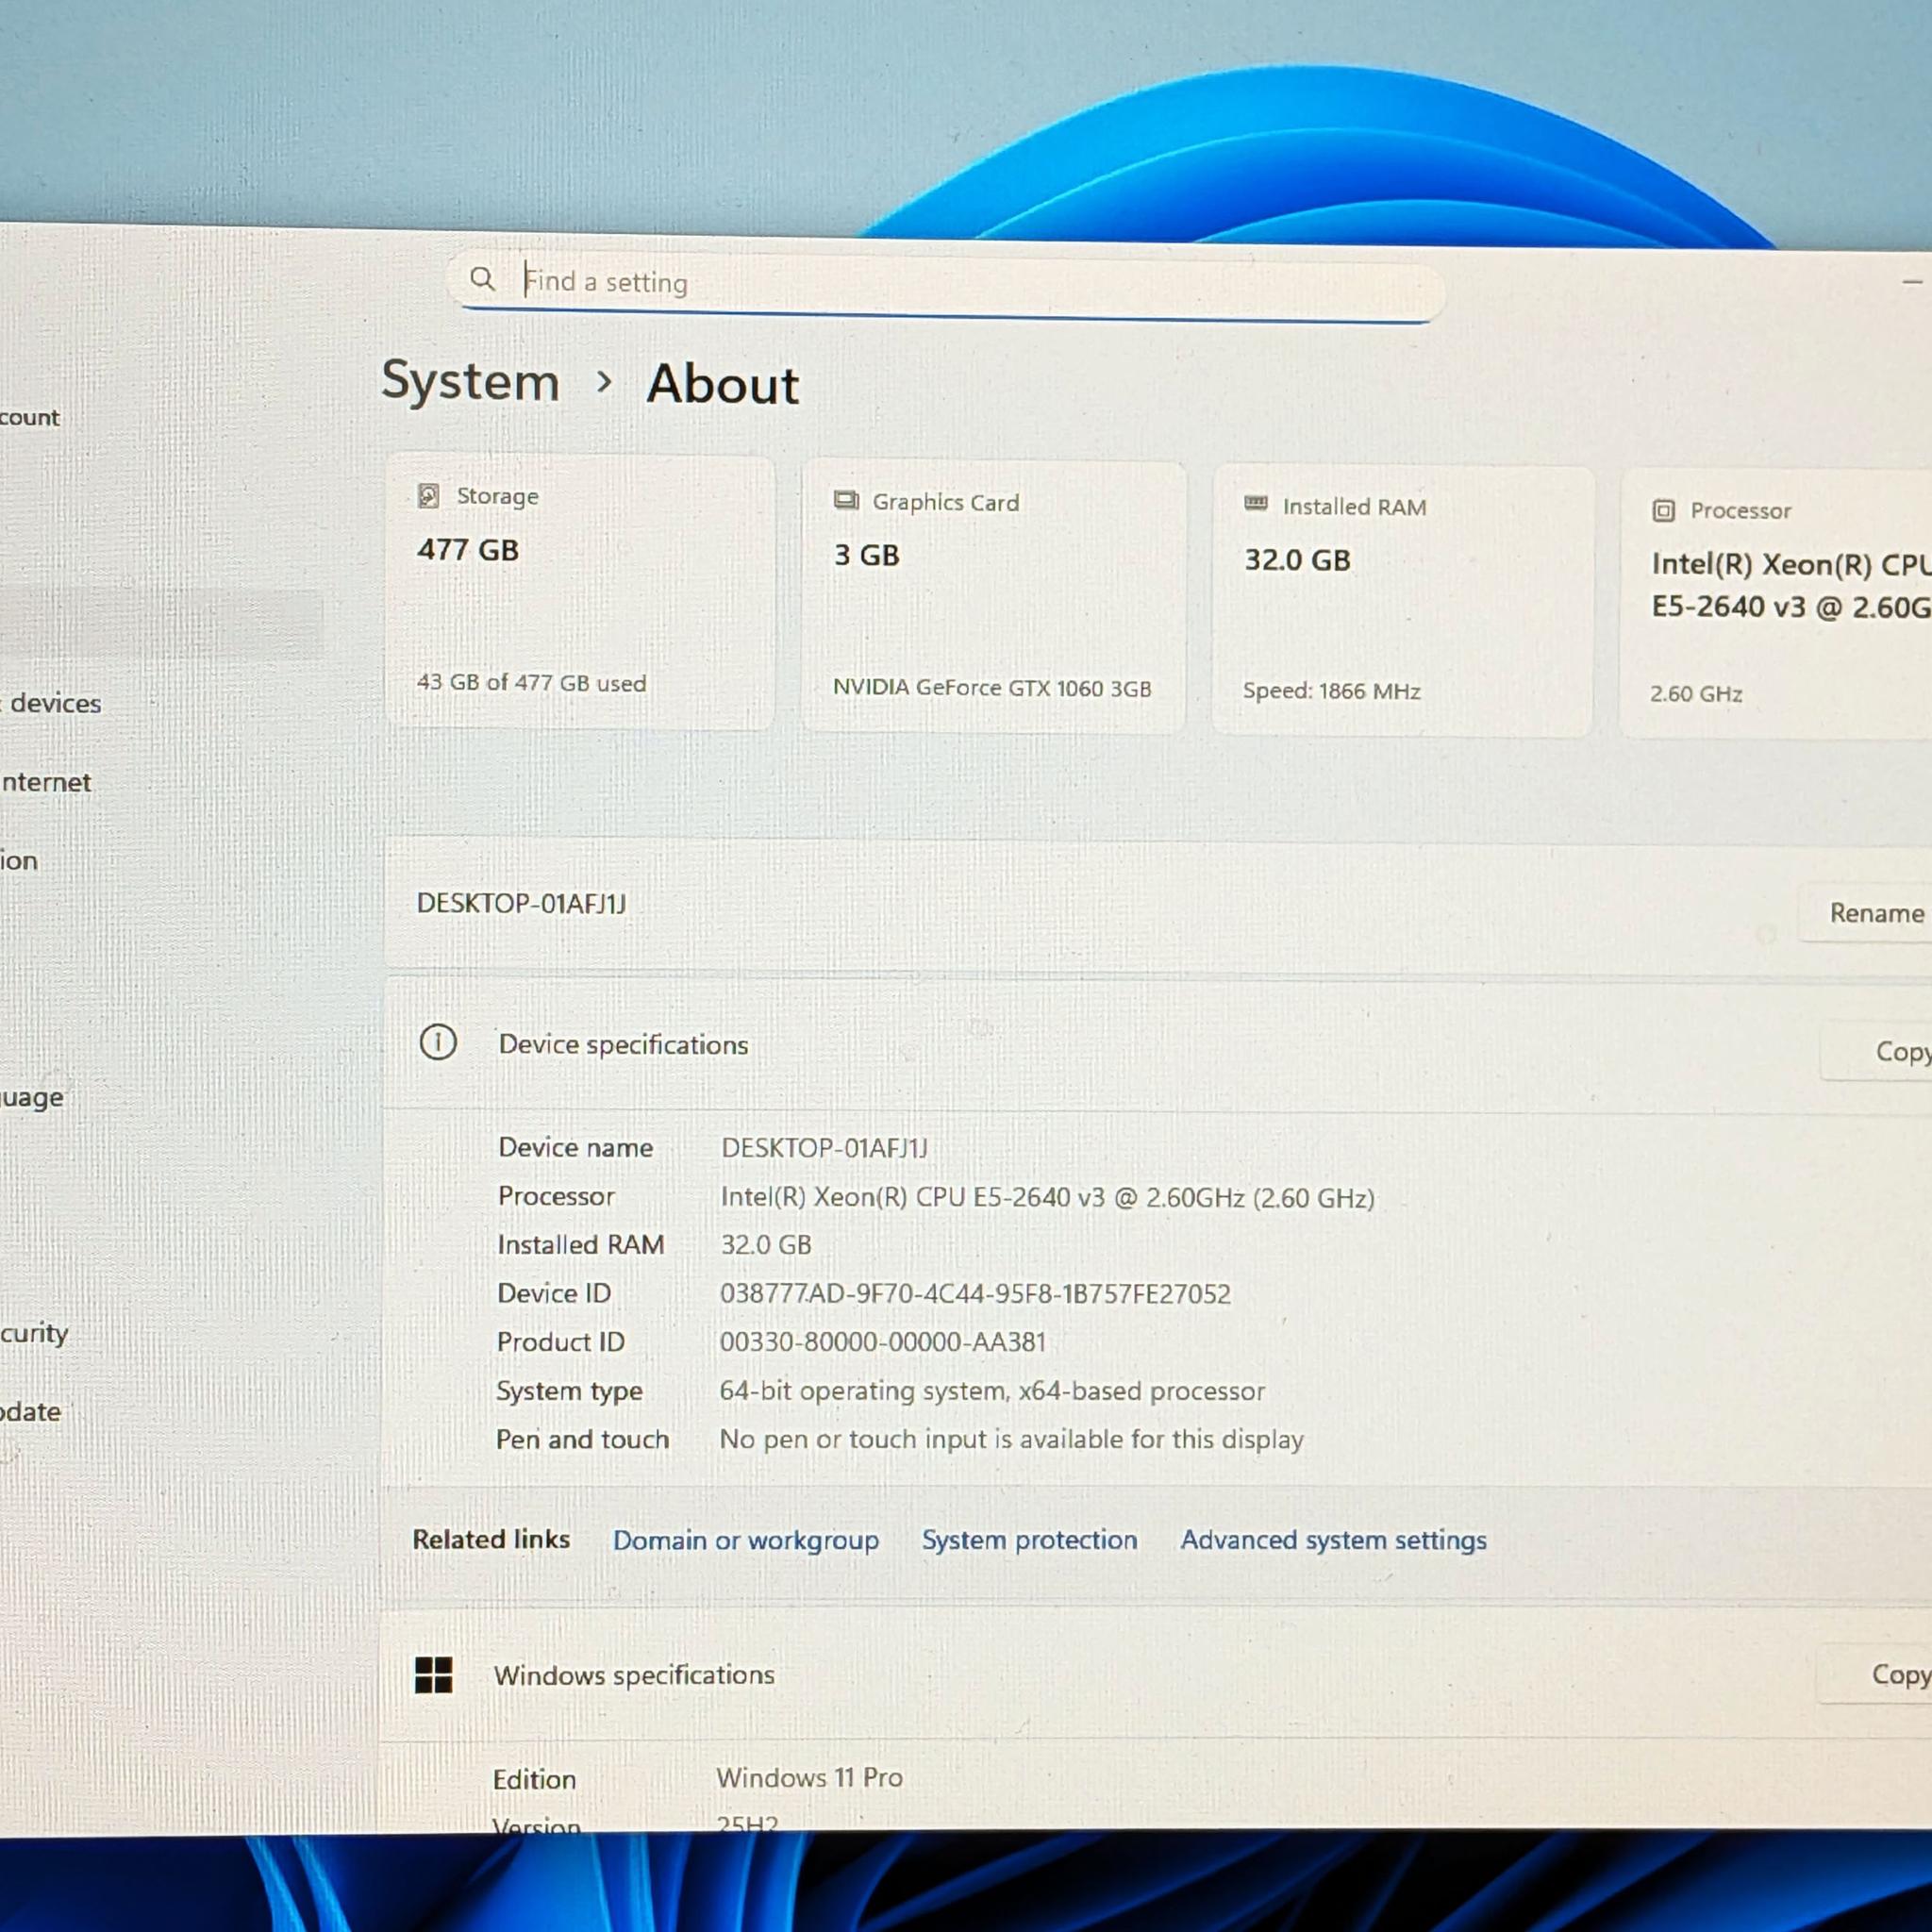Click the search magnifier icon
This screenshot has width=1932, height=1932.
click(x=482, y=279)
